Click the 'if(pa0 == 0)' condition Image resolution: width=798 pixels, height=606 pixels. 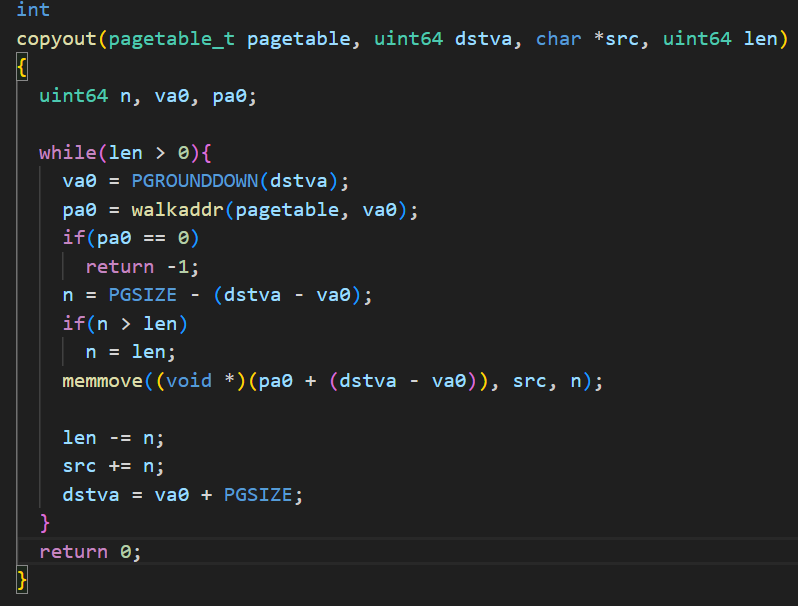point(131,238)
